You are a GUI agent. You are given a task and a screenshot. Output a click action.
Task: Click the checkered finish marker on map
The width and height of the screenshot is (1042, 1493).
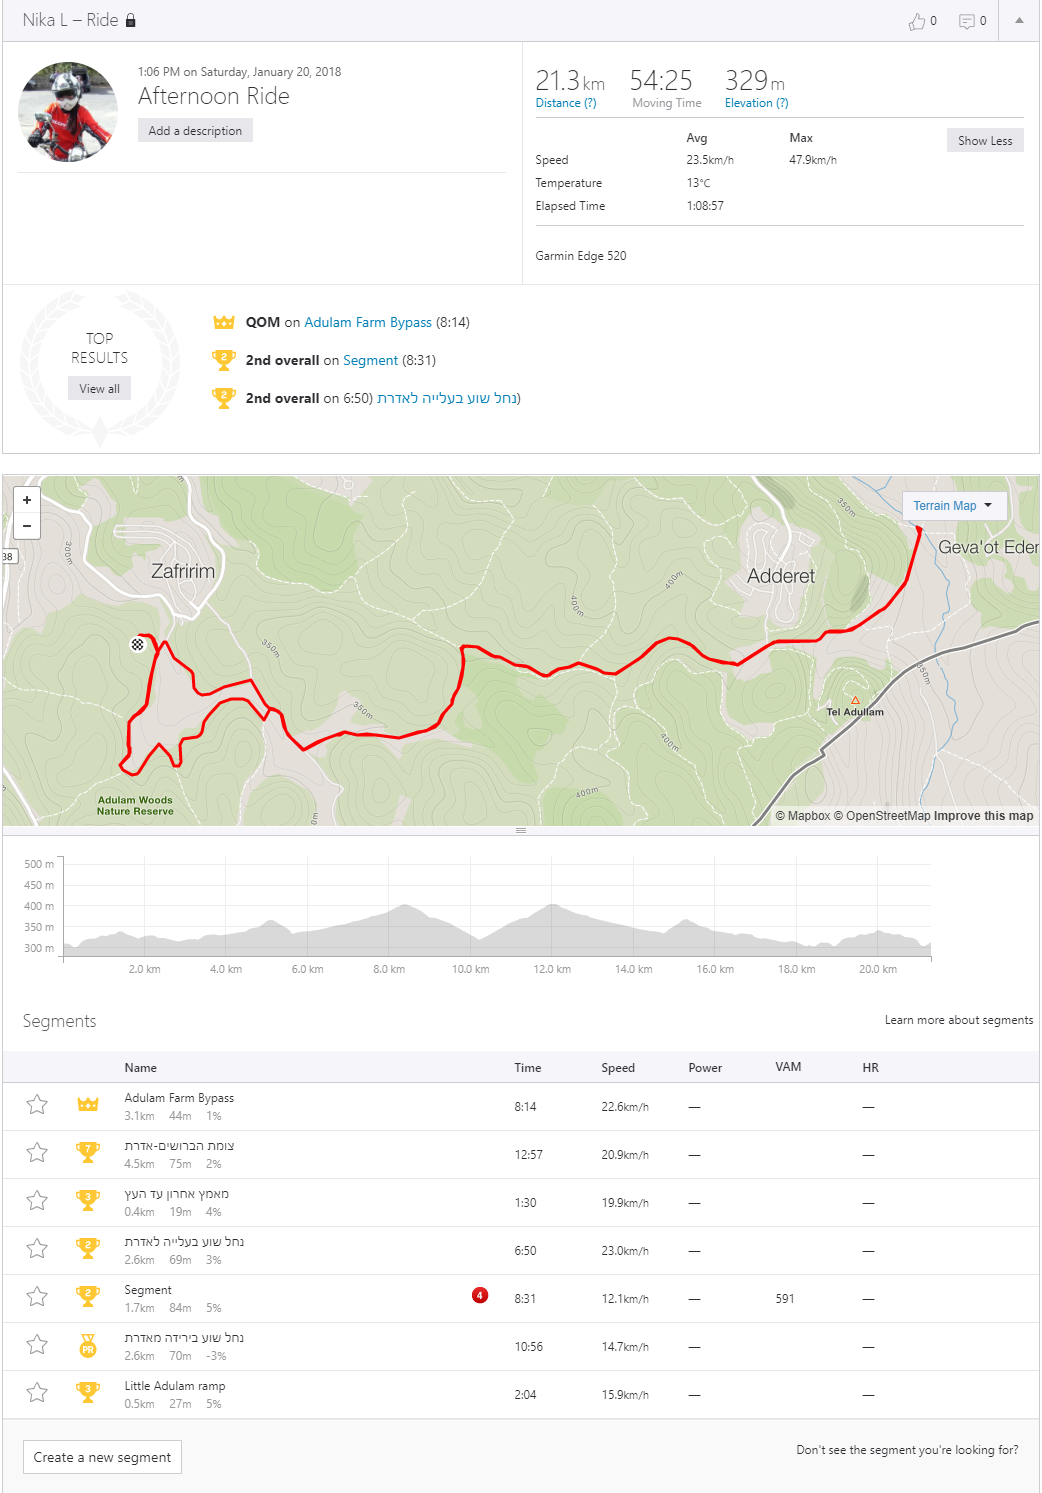(138, 645)
